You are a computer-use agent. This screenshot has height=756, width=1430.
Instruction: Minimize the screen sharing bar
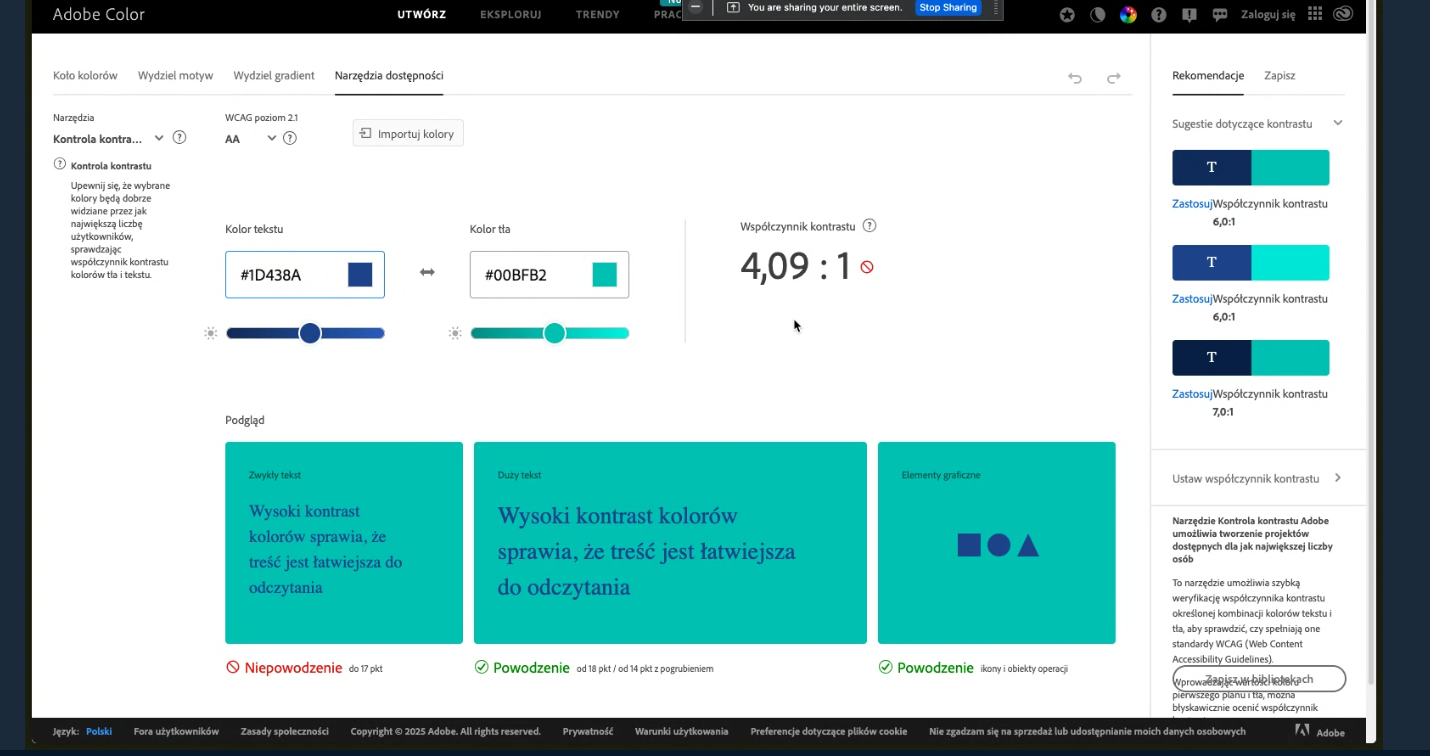coord(696,7)
